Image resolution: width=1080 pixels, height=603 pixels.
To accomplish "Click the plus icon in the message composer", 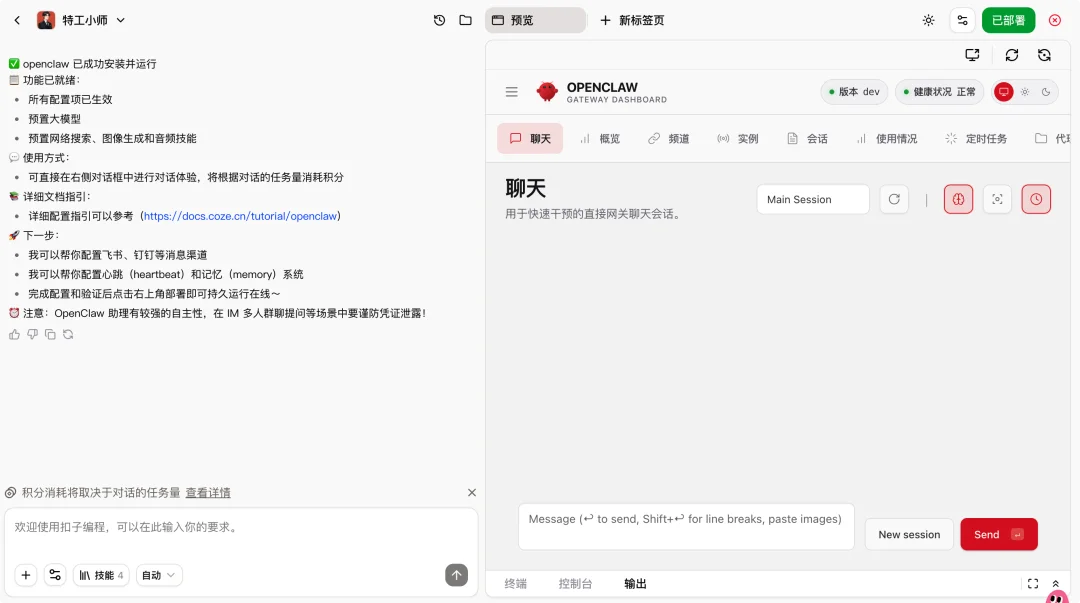I will click(24, 575).
